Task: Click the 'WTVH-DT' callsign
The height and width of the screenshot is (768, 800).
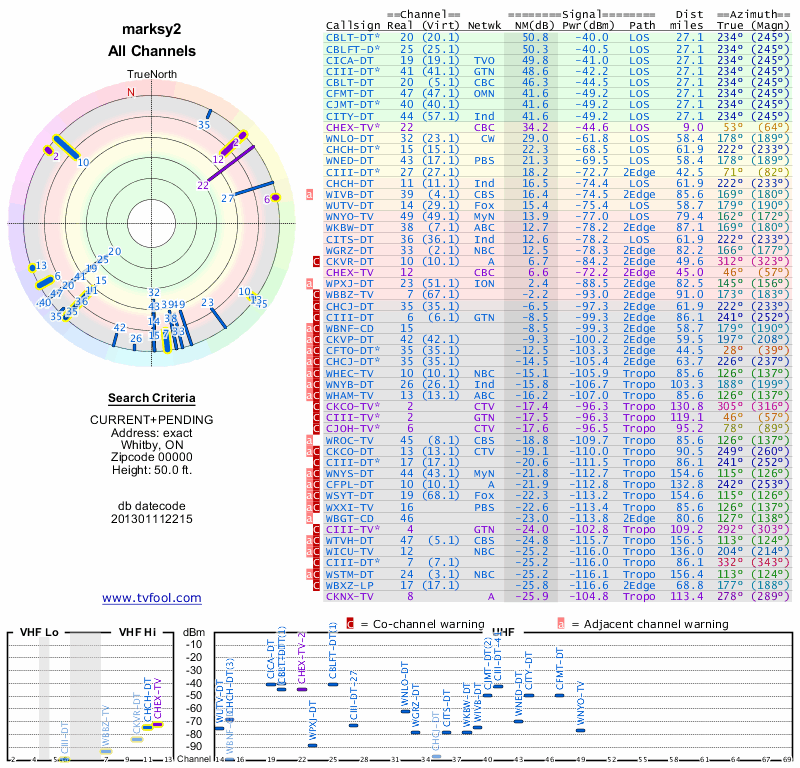Action: pos(349,540)
